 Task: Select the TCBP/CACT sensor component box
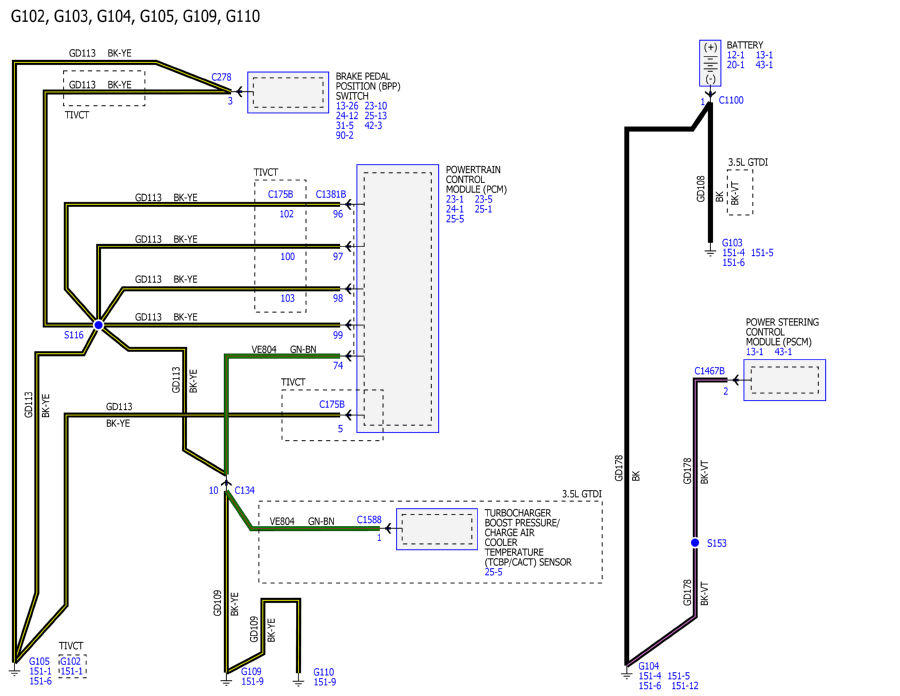[437, 529]
